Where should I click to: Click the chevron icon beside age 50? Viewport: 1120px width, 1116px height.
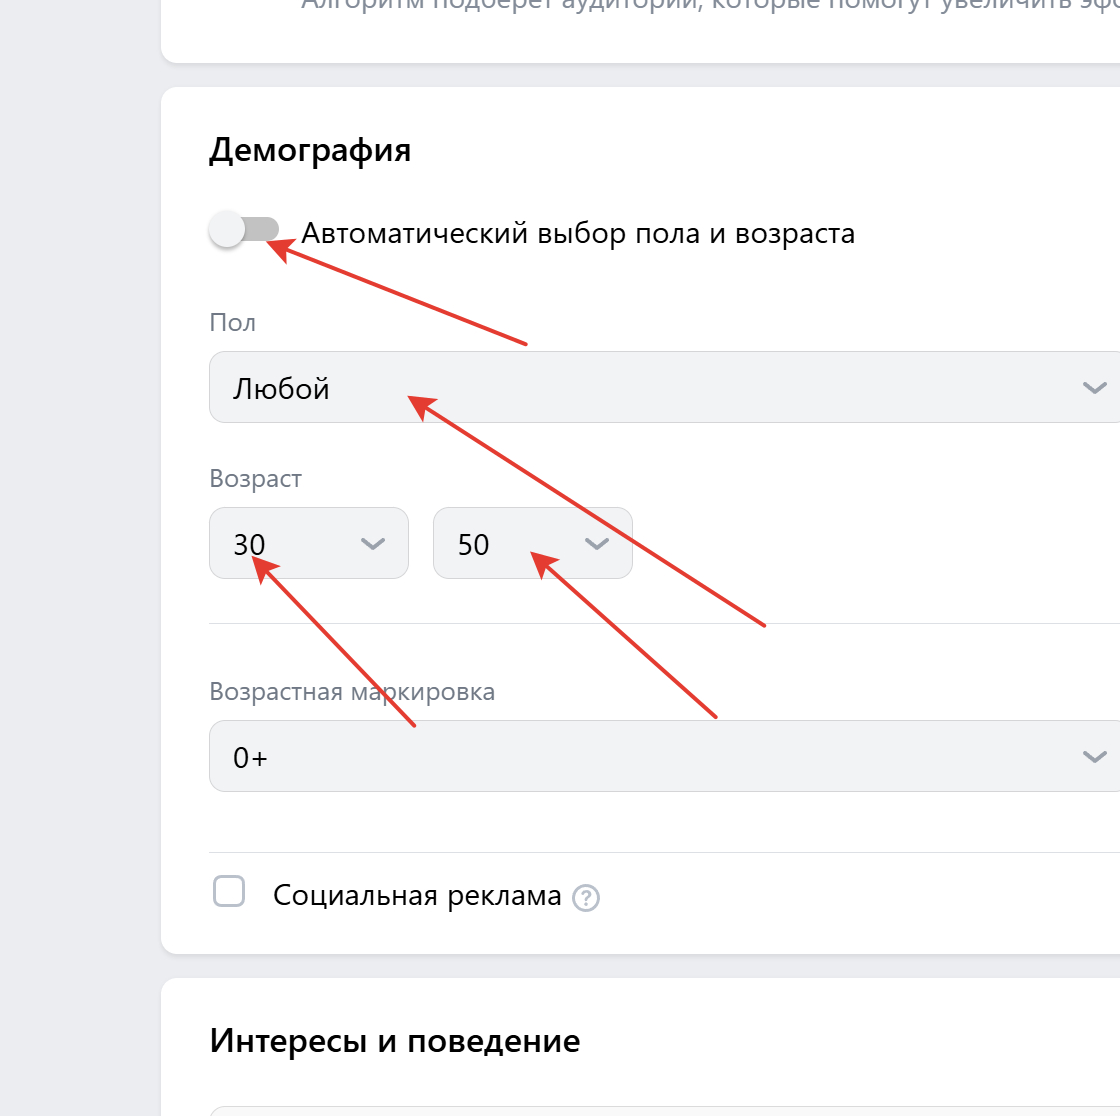[596, 543]
